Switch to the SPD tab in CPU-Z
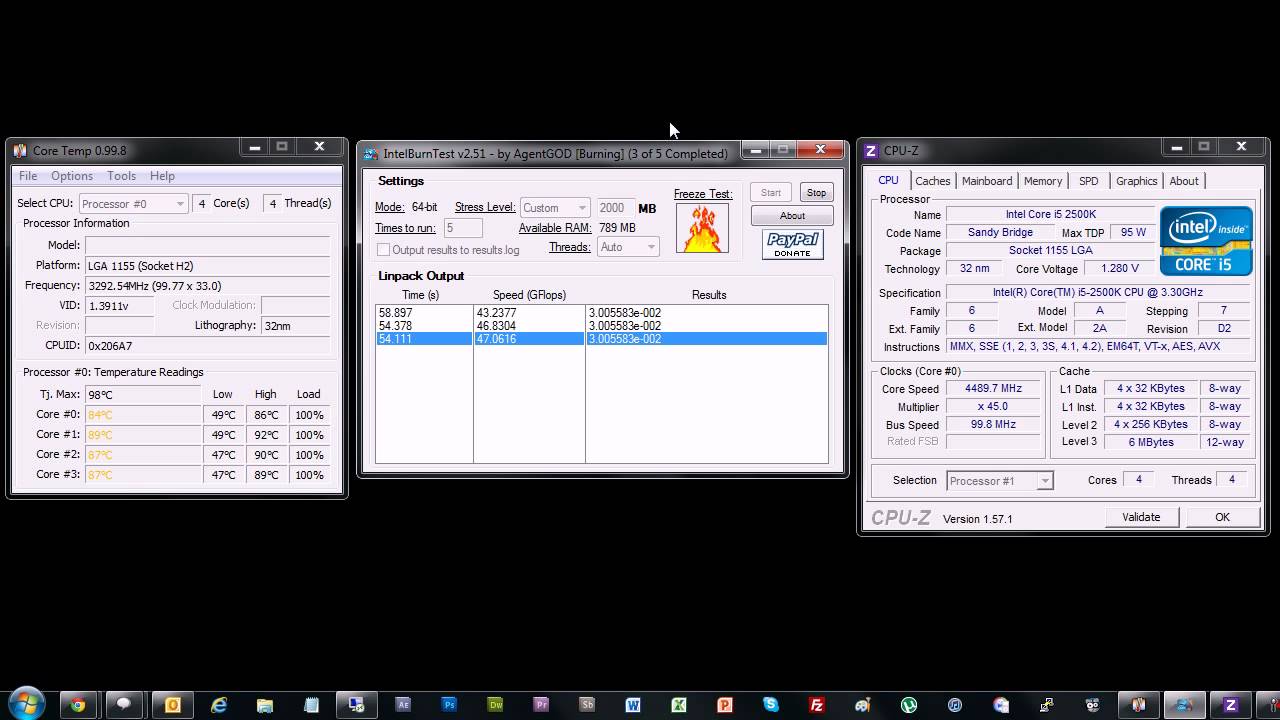1280x720 pixels. pyautogui.click(x=1088, y=181)
